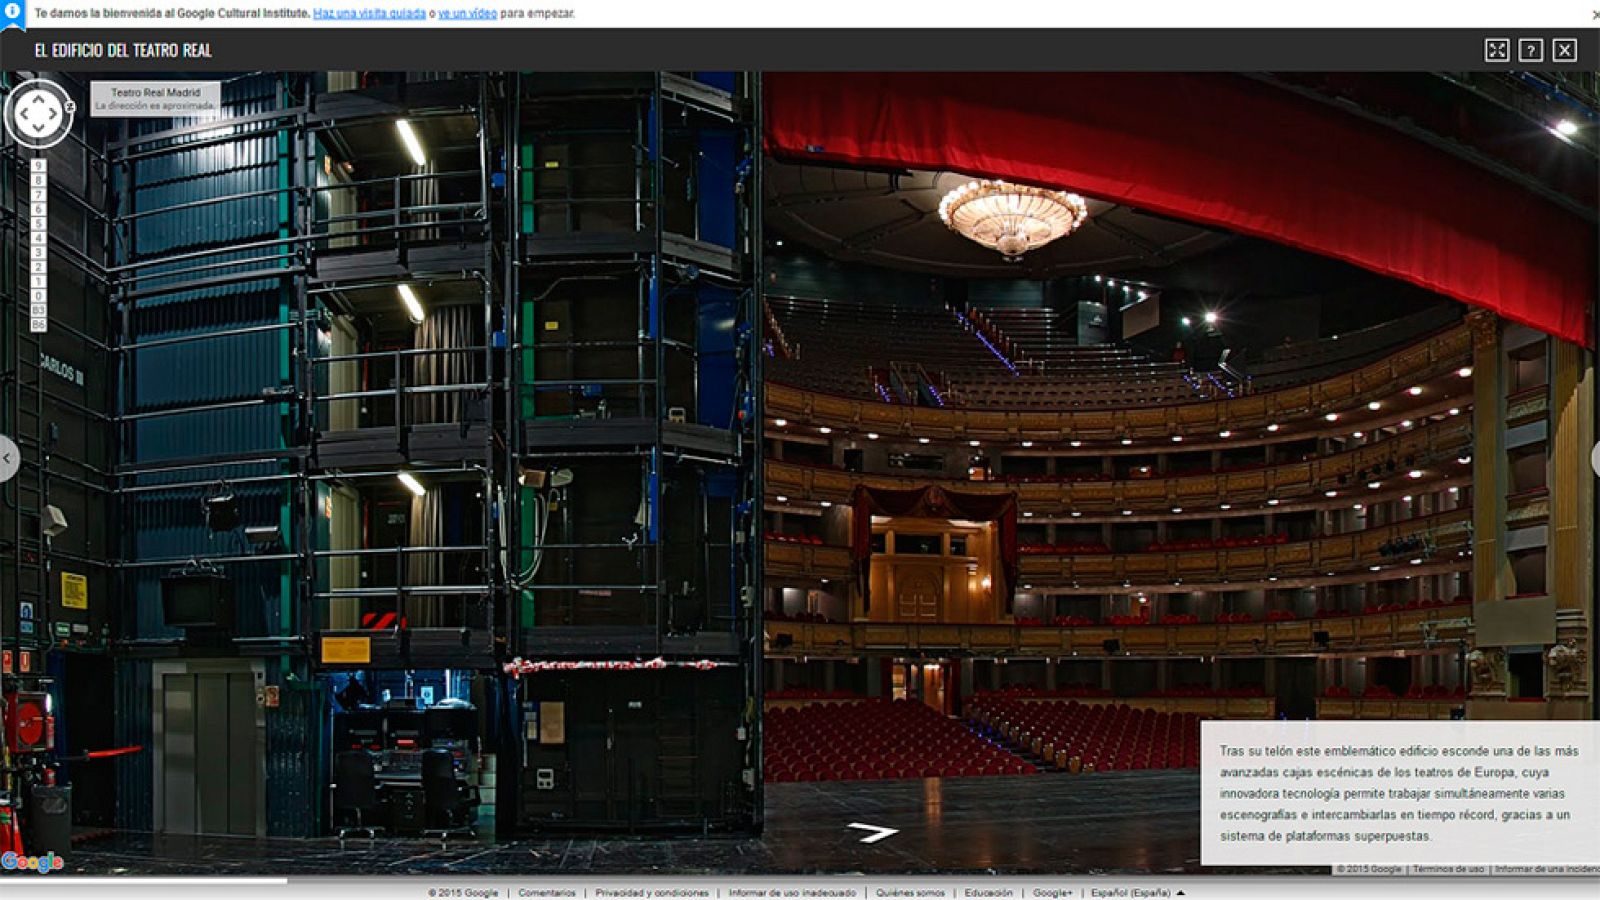Image resolution: width=1600 pixels, height=900 pixels.
Task: Open the zoom control beside the compass
Action: tap(70, 106)
